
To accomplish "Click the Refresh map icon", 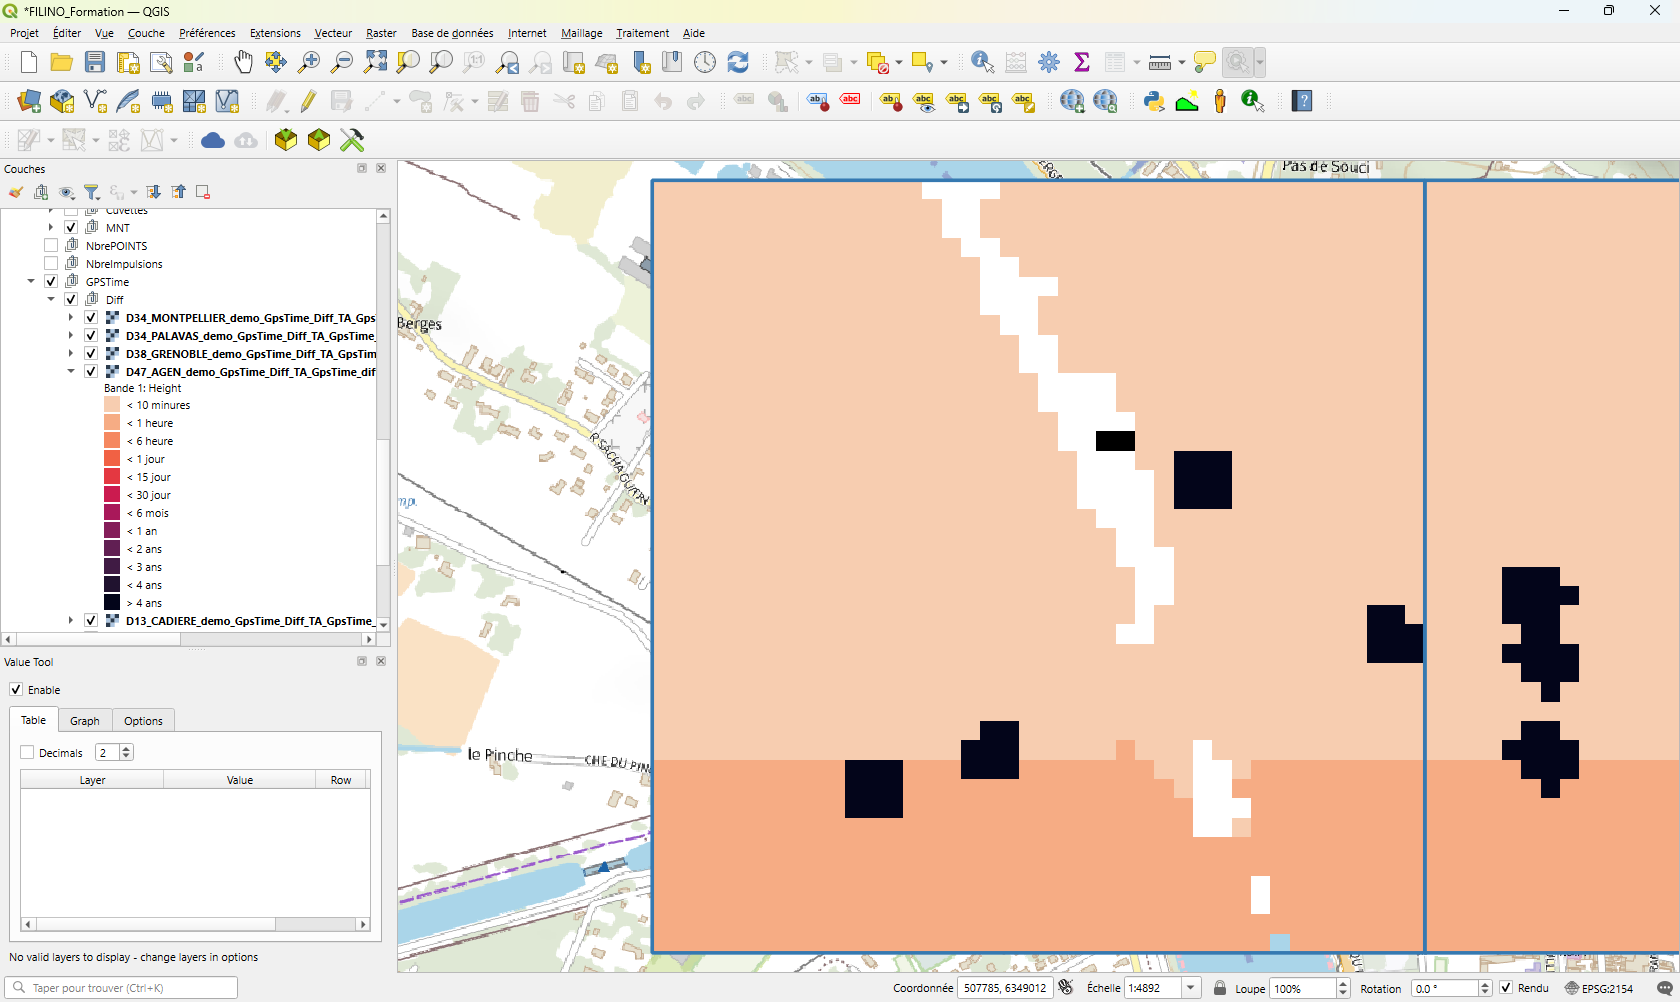I will pyautogui.click(x=738, y=62).
